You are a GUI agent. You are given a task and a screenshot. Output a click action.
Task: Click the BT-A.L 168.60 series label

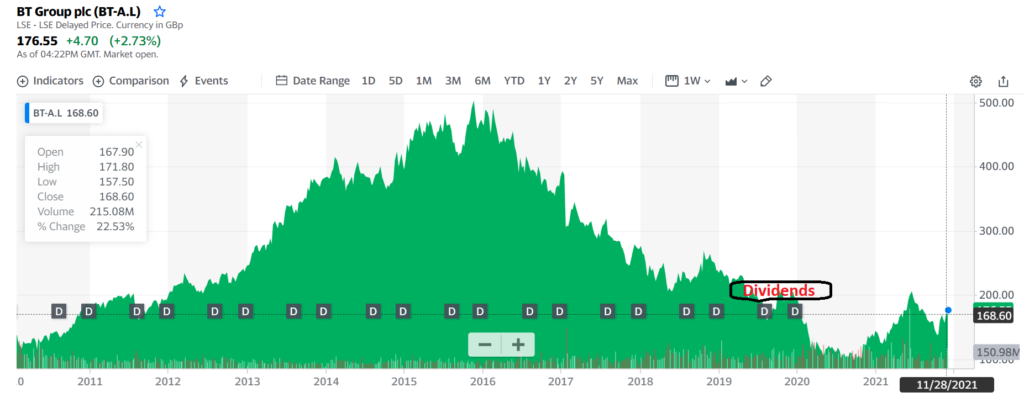(64, 113)
